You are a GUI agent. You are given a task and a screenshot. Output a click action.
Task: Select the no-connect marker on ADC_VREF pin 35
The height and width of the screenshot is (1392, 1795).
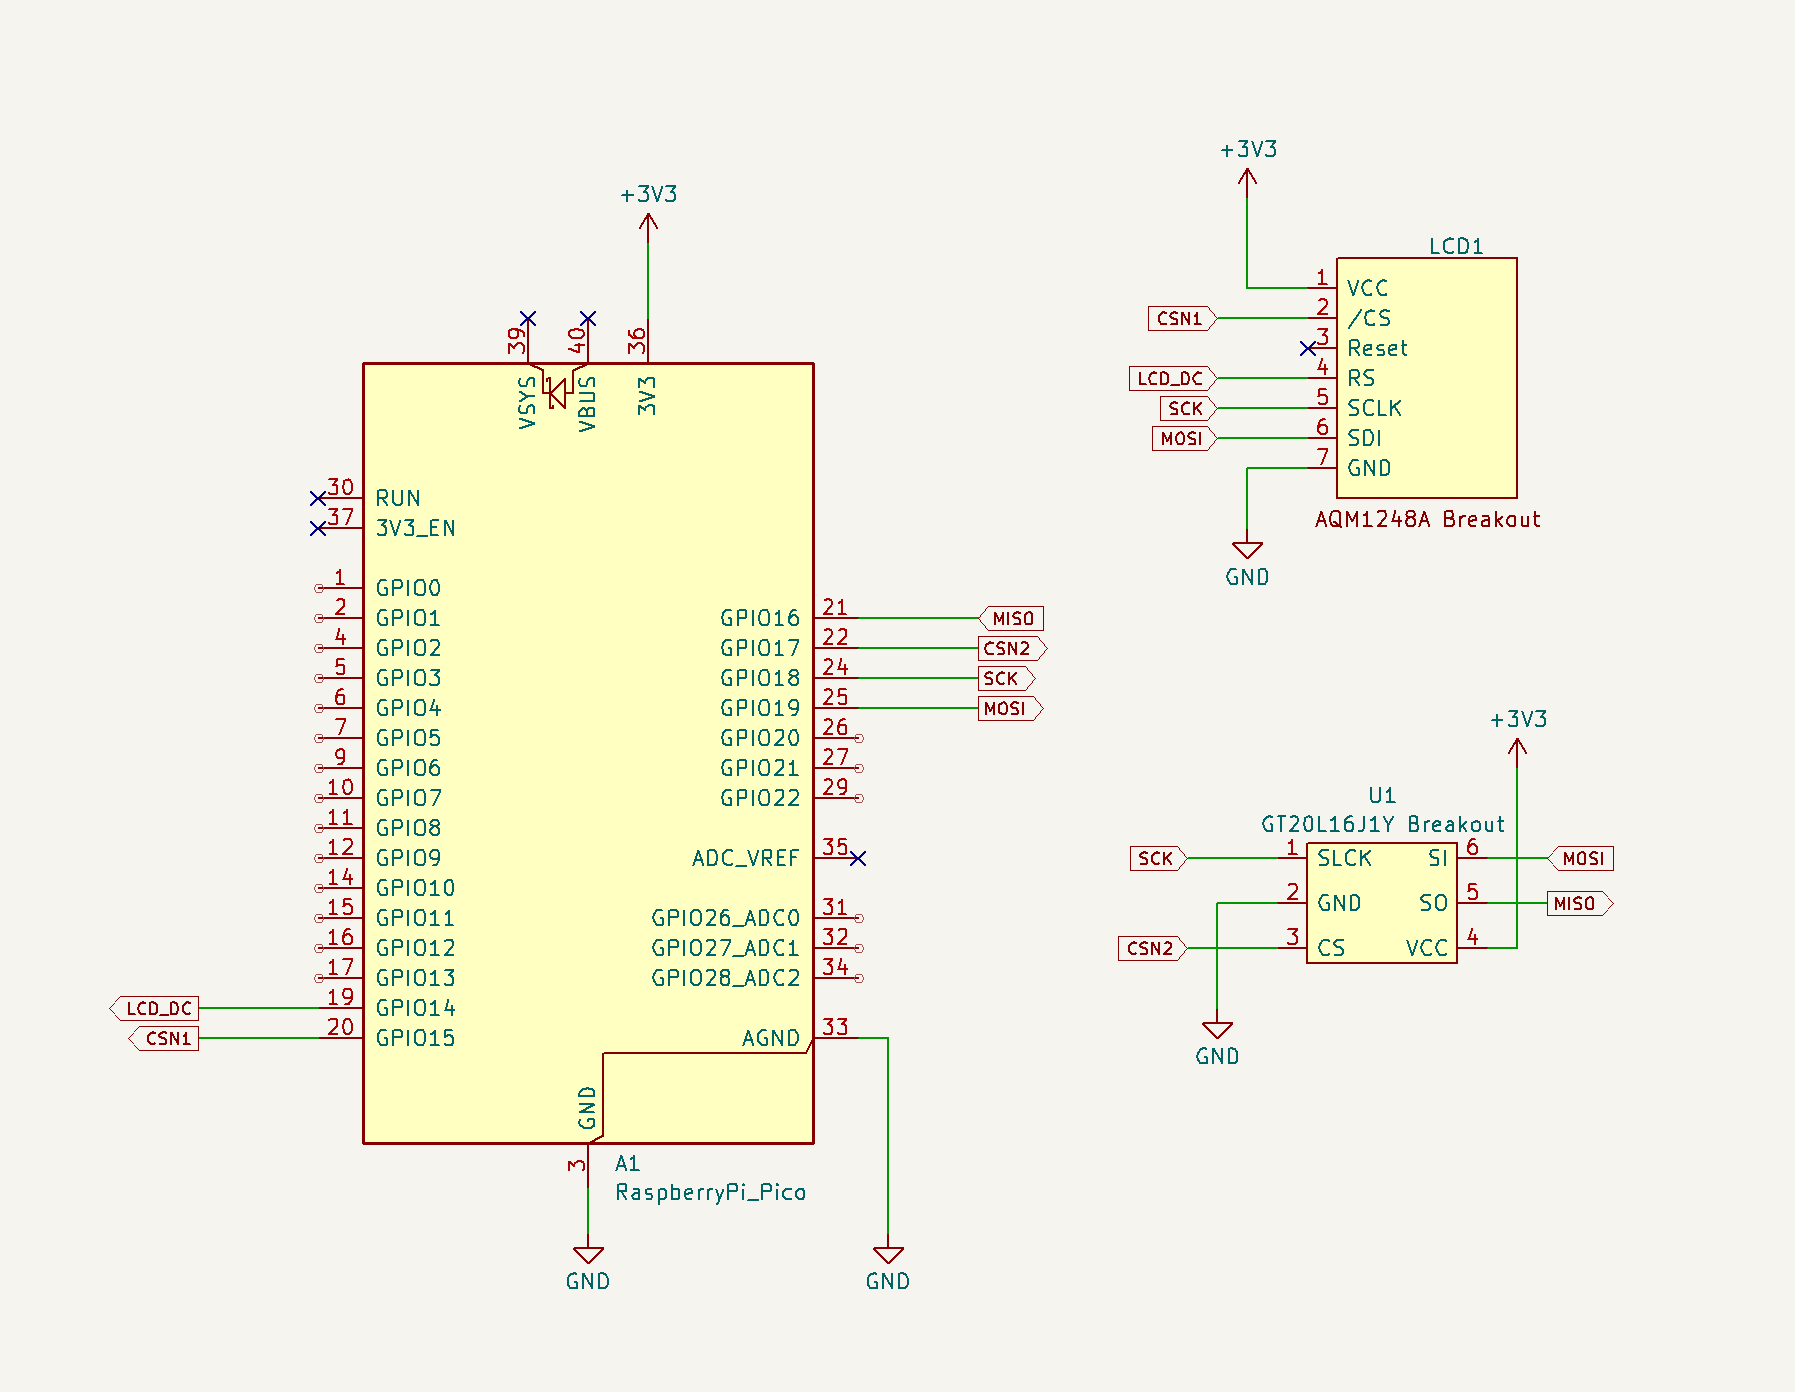coord(858,858)
